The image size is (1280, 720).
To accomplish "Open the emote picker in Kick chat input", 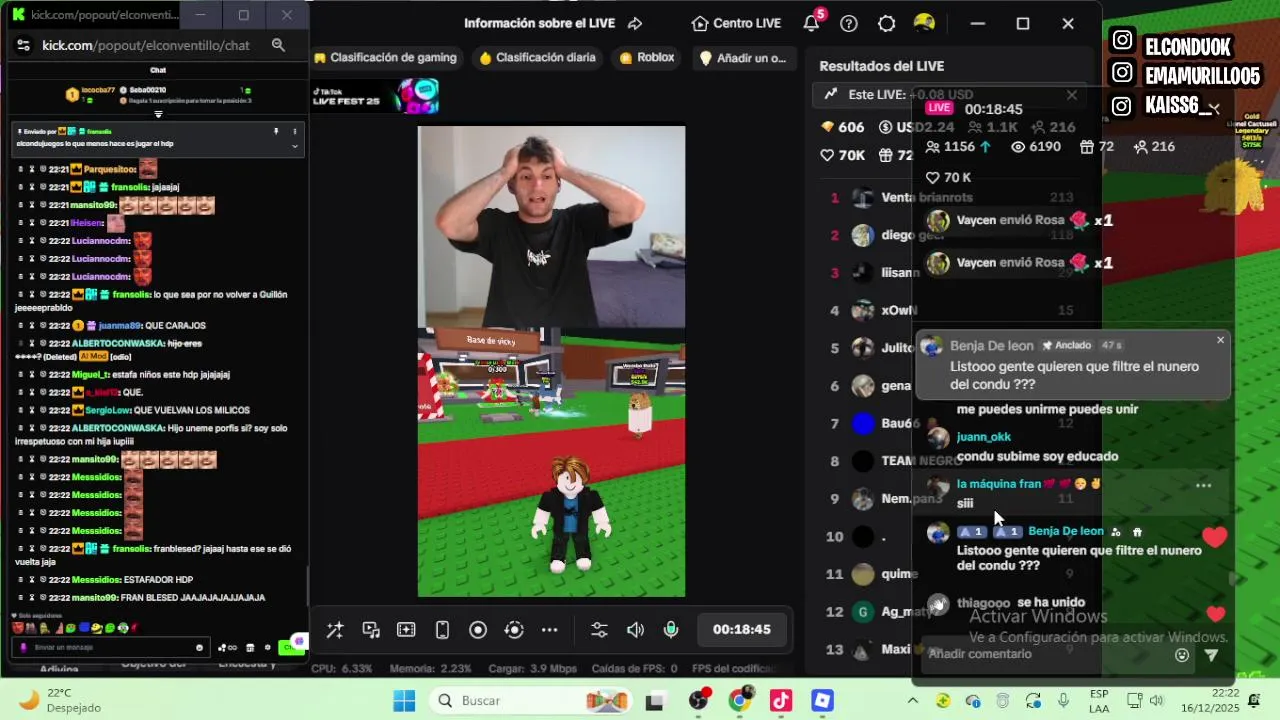I will (x=199, y=648).
